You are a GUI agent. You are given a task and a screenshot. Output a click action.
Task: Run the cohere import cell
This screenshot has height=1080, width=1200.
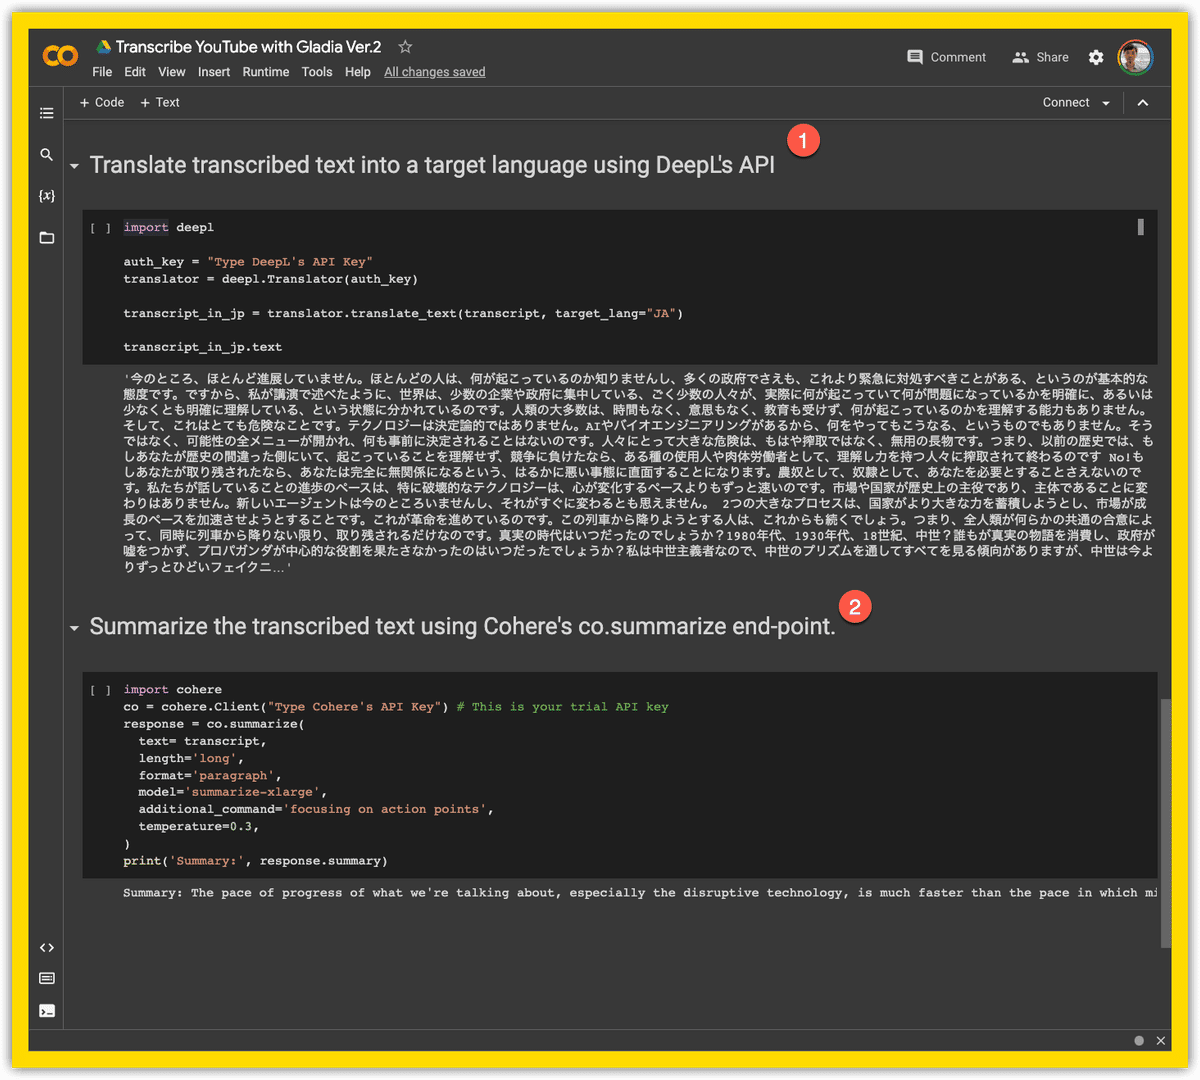pos(101,690)
